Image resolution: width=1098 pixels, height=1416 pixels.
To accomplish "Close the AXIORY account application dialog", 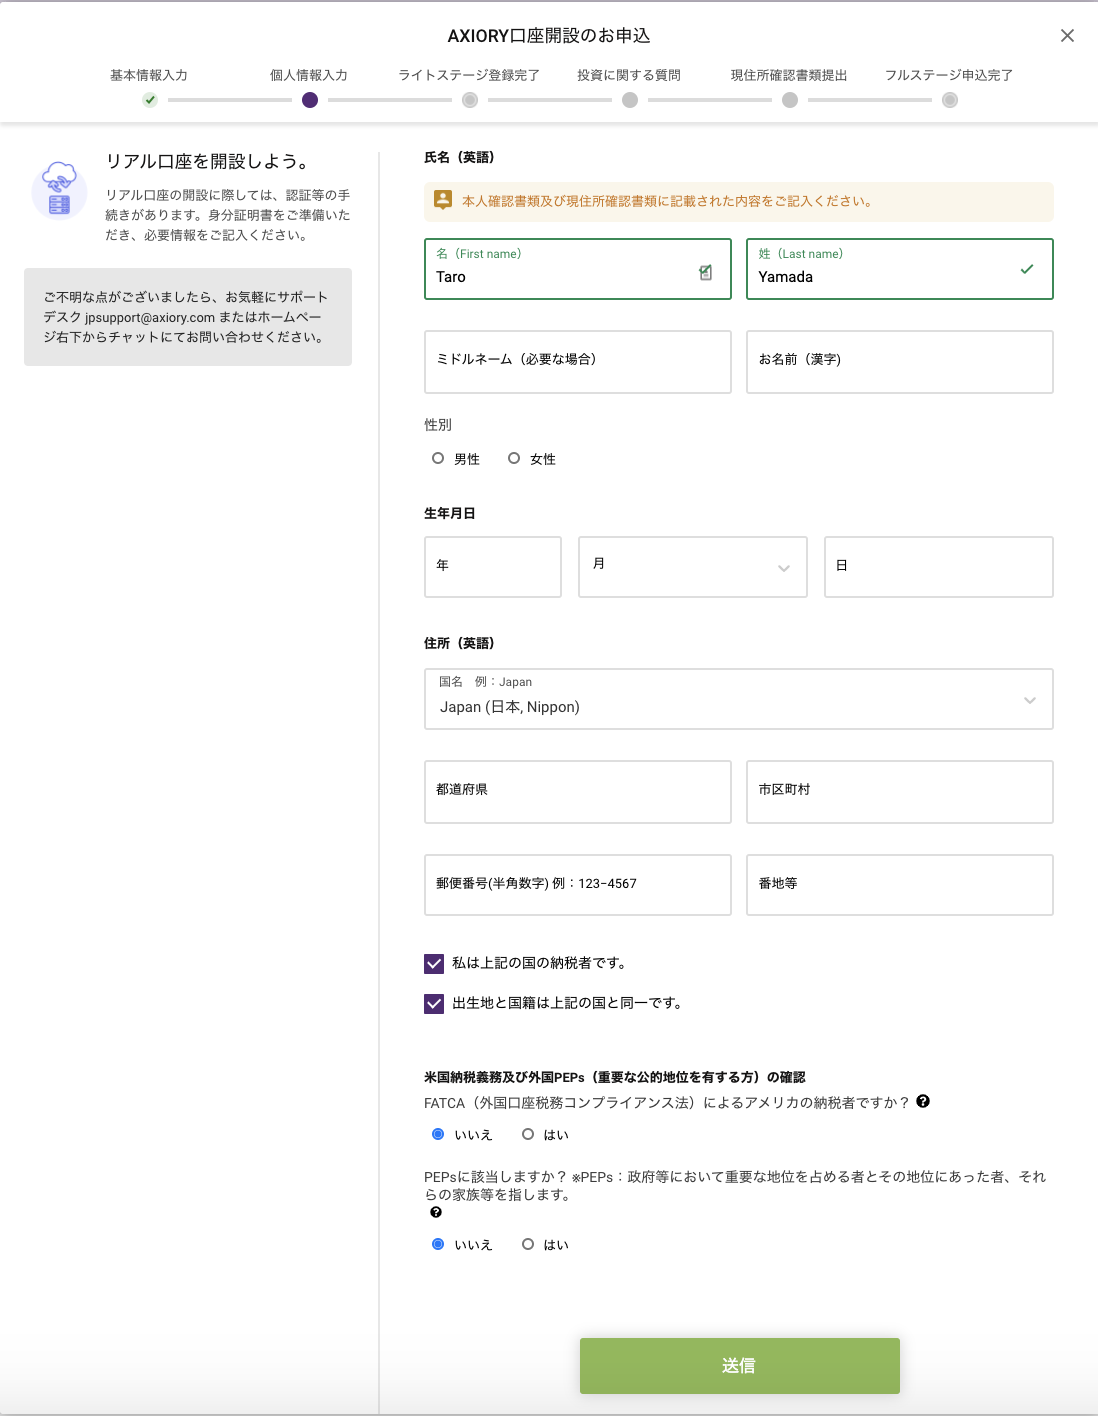I will pyautogui.click(x=1067, y=36).
